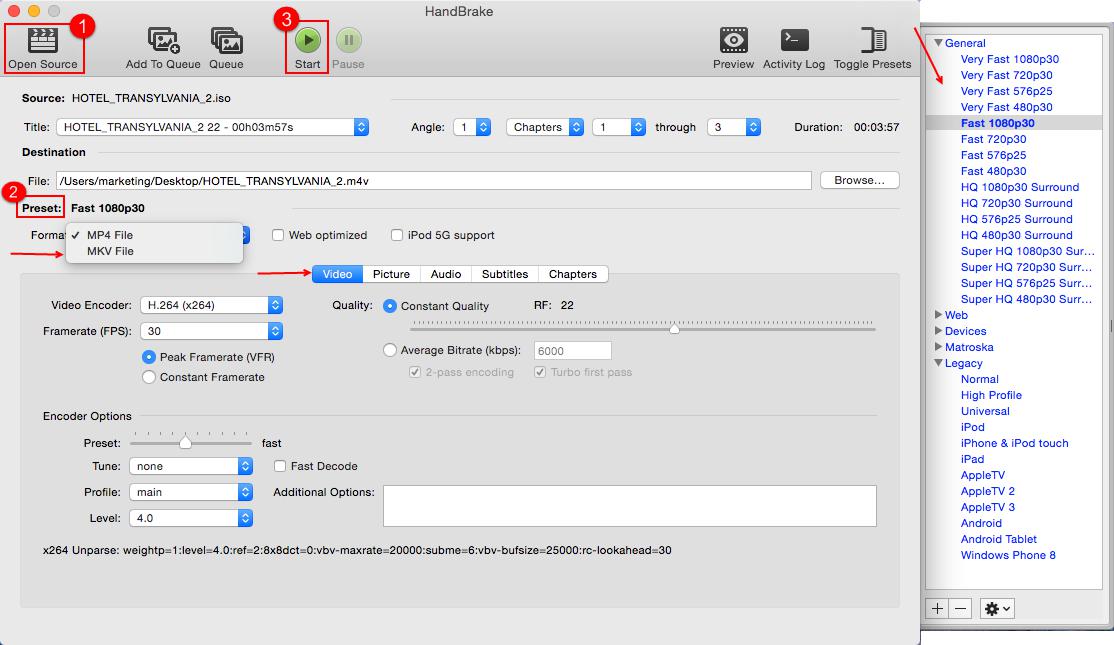Select the Fast 1080p30 preset row
1114x645 pixels.
(x=1014, y=123)
